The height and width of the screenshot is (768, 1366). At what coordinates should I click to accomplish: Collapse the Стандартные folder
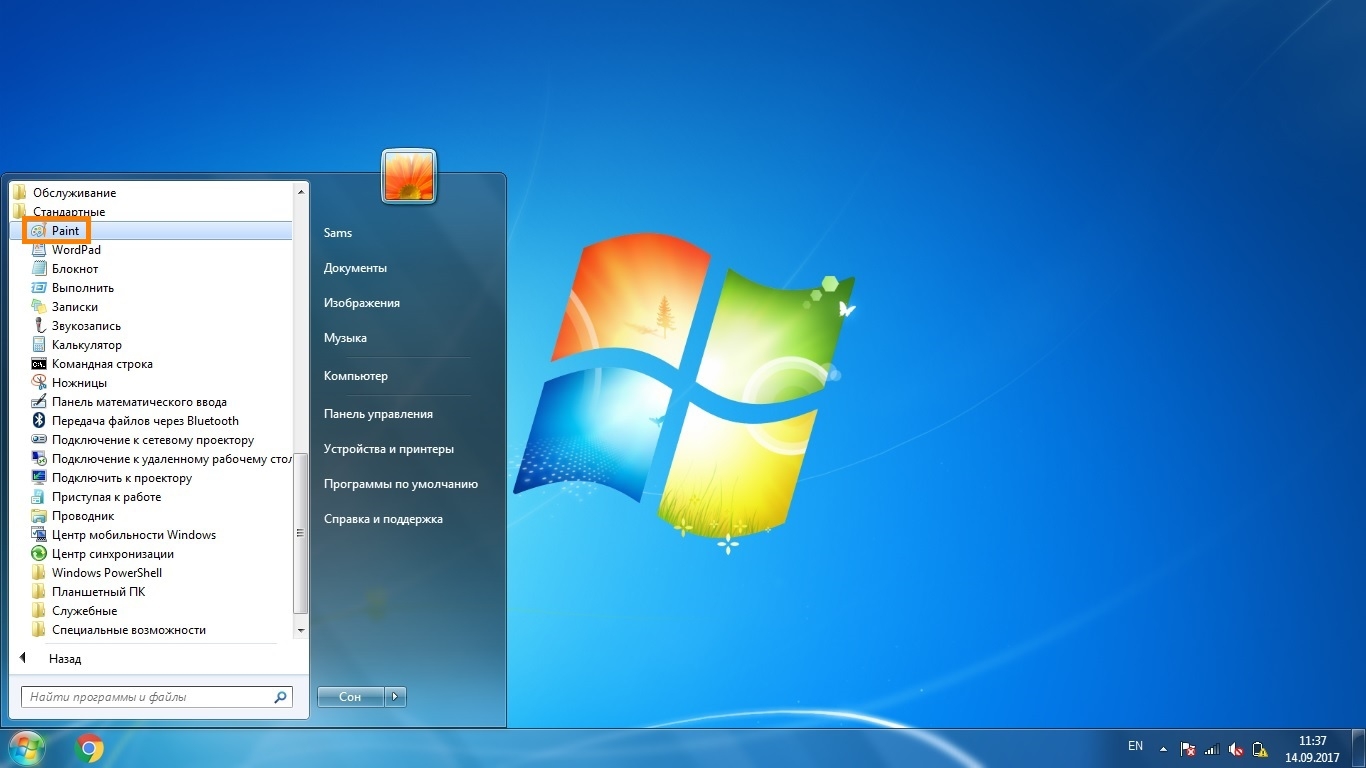[x=68, y=212]
